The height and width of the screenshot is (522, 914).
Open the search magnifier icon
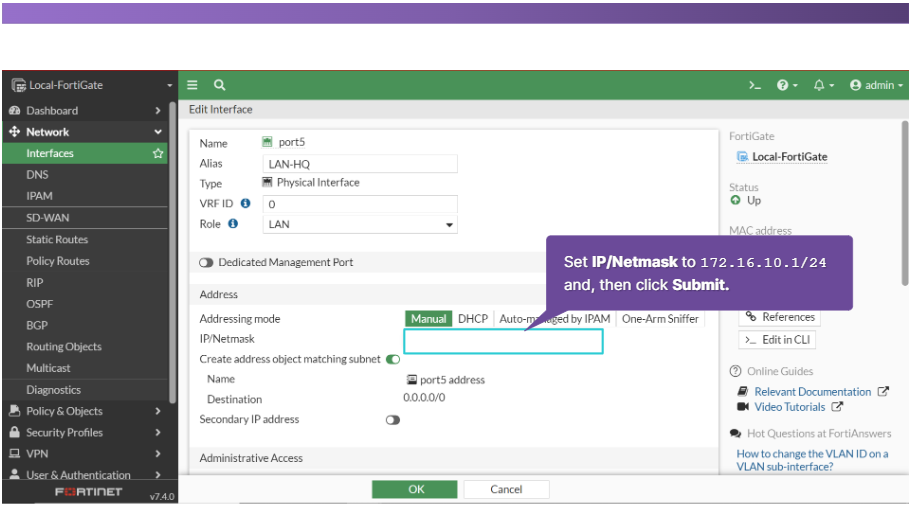[219, 85]
